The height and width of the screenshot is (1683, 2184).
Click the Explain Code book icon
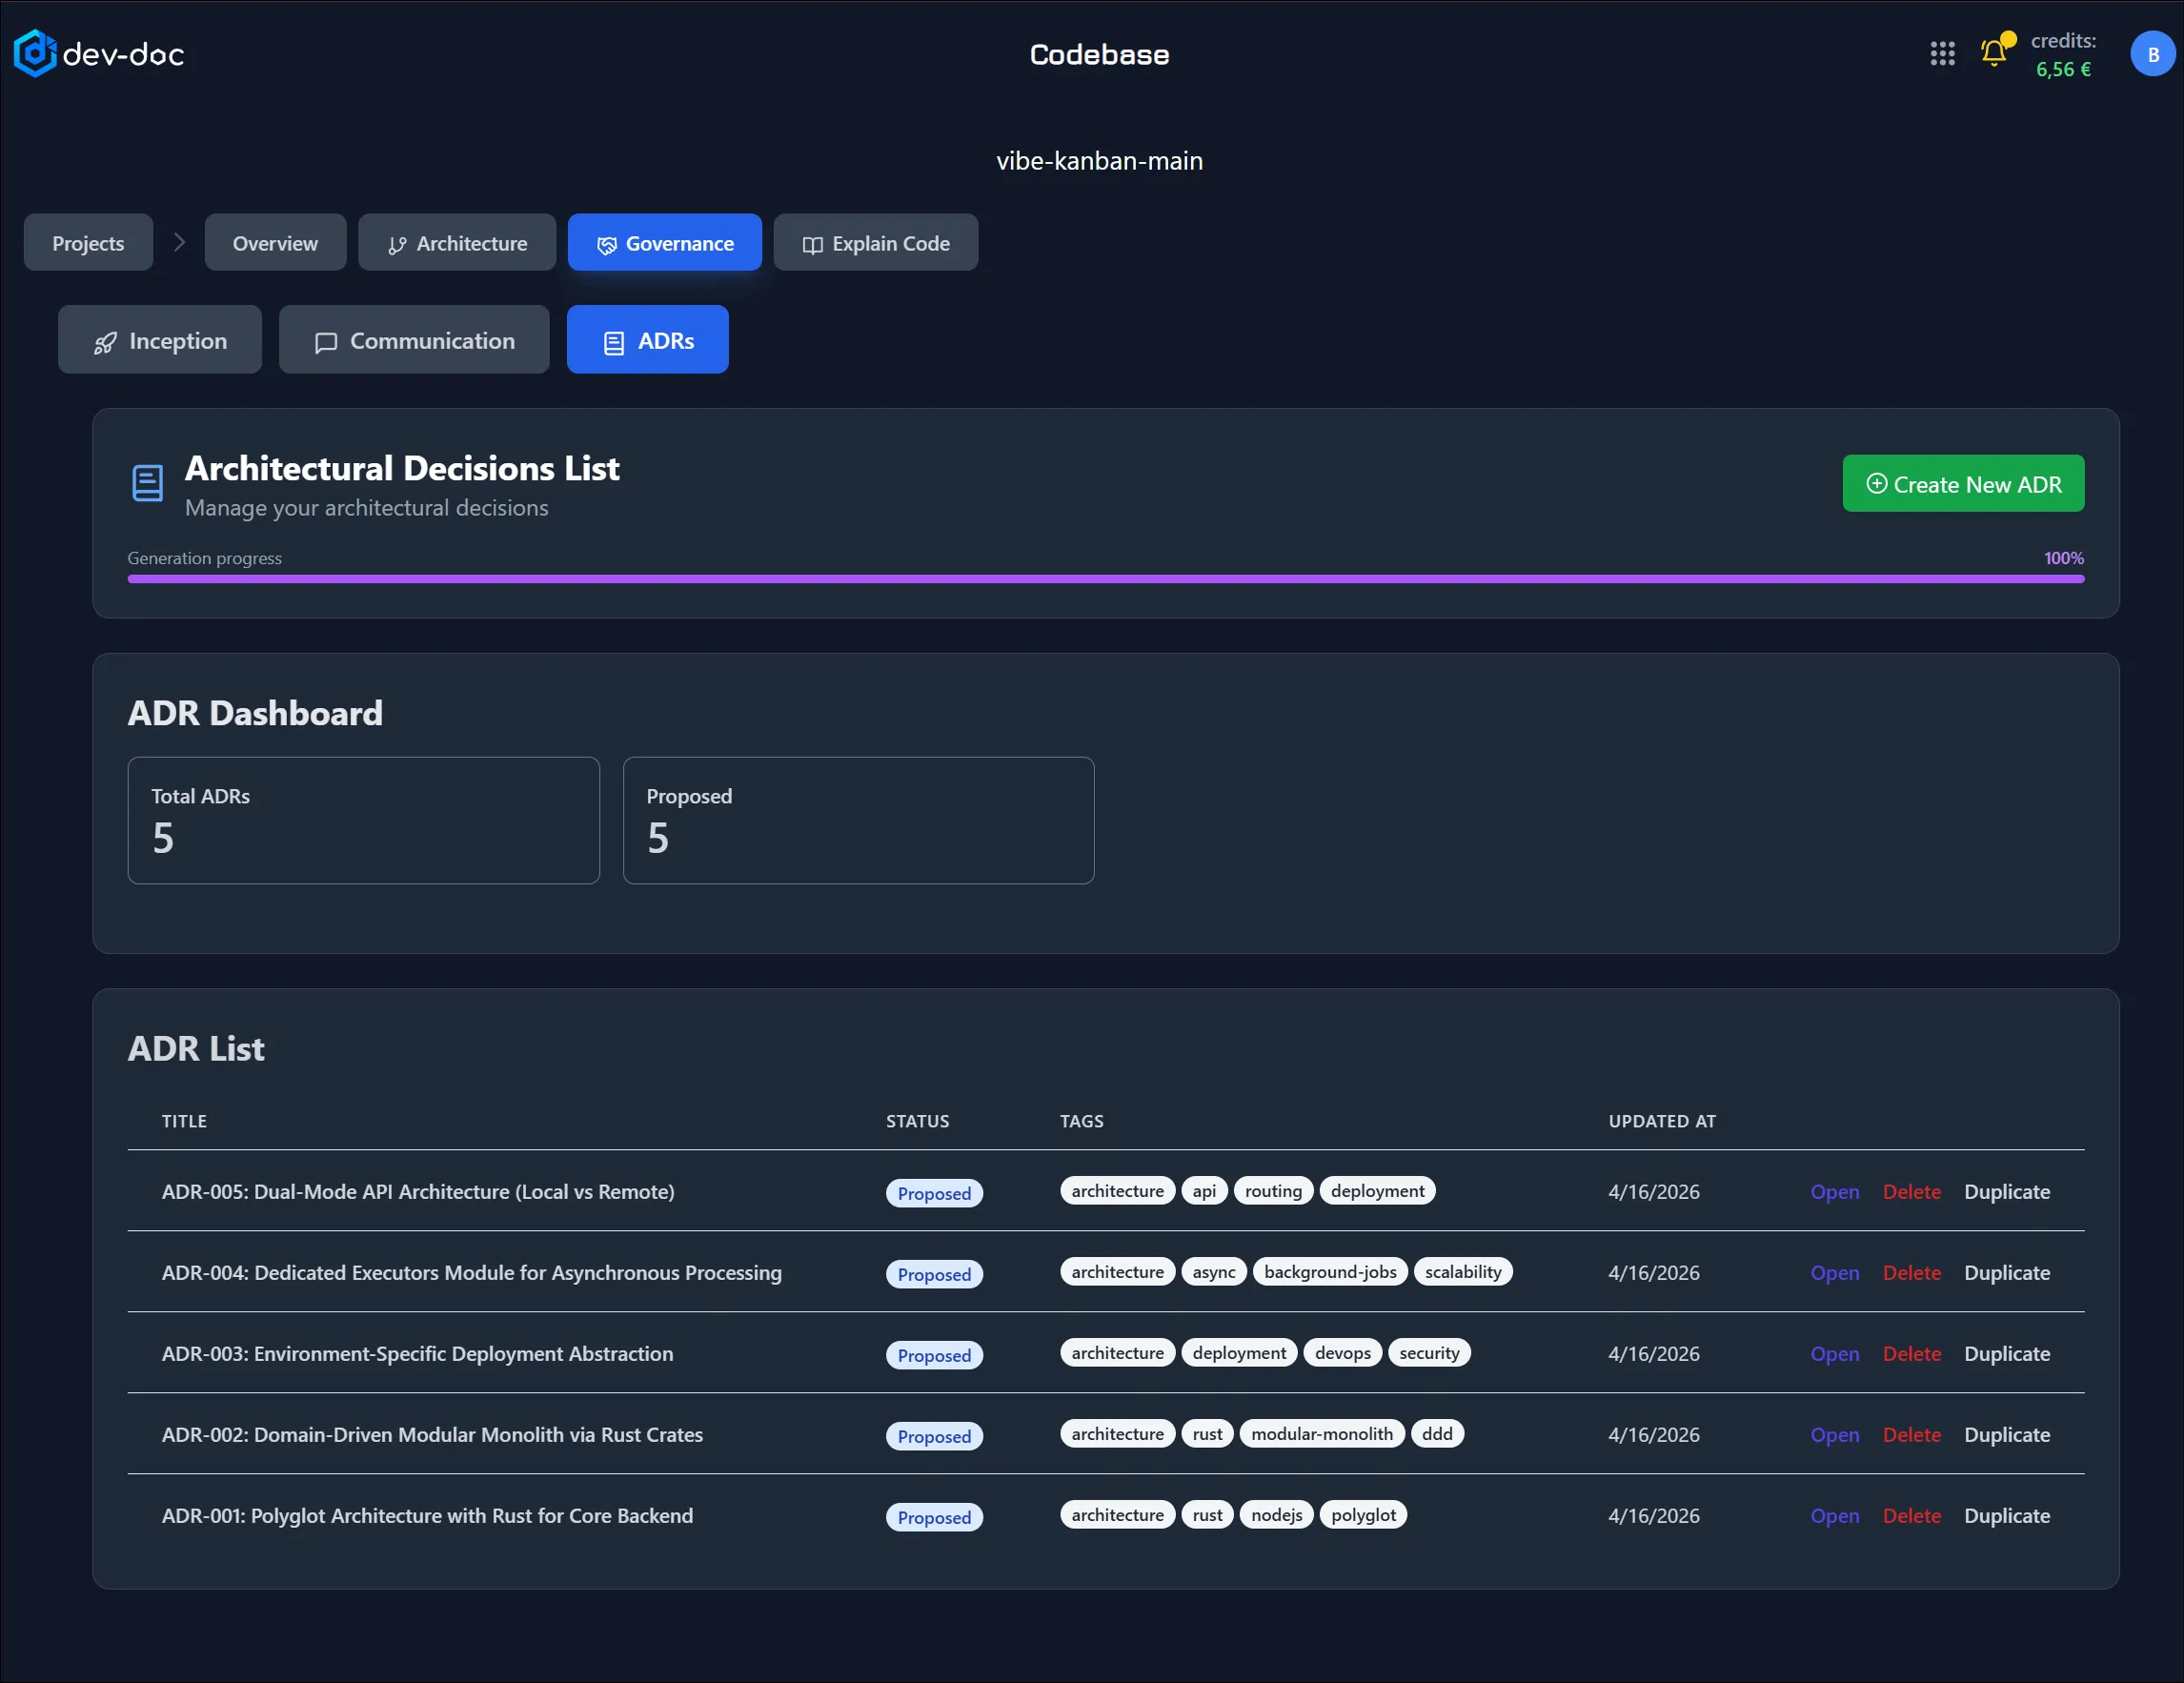[813, 245]
